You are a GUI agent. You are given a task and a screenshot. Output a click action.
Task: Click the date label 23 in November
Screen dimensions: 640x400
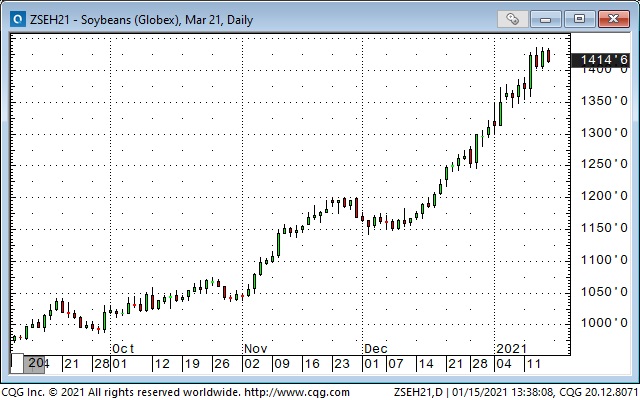tap(342, 364)
